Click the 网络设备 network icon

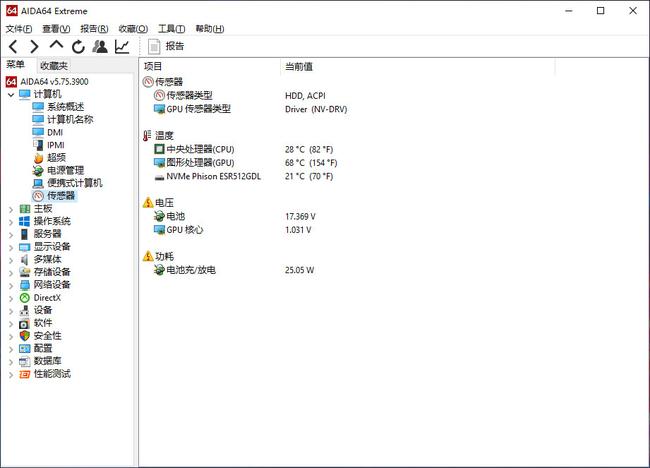point(25,285)
